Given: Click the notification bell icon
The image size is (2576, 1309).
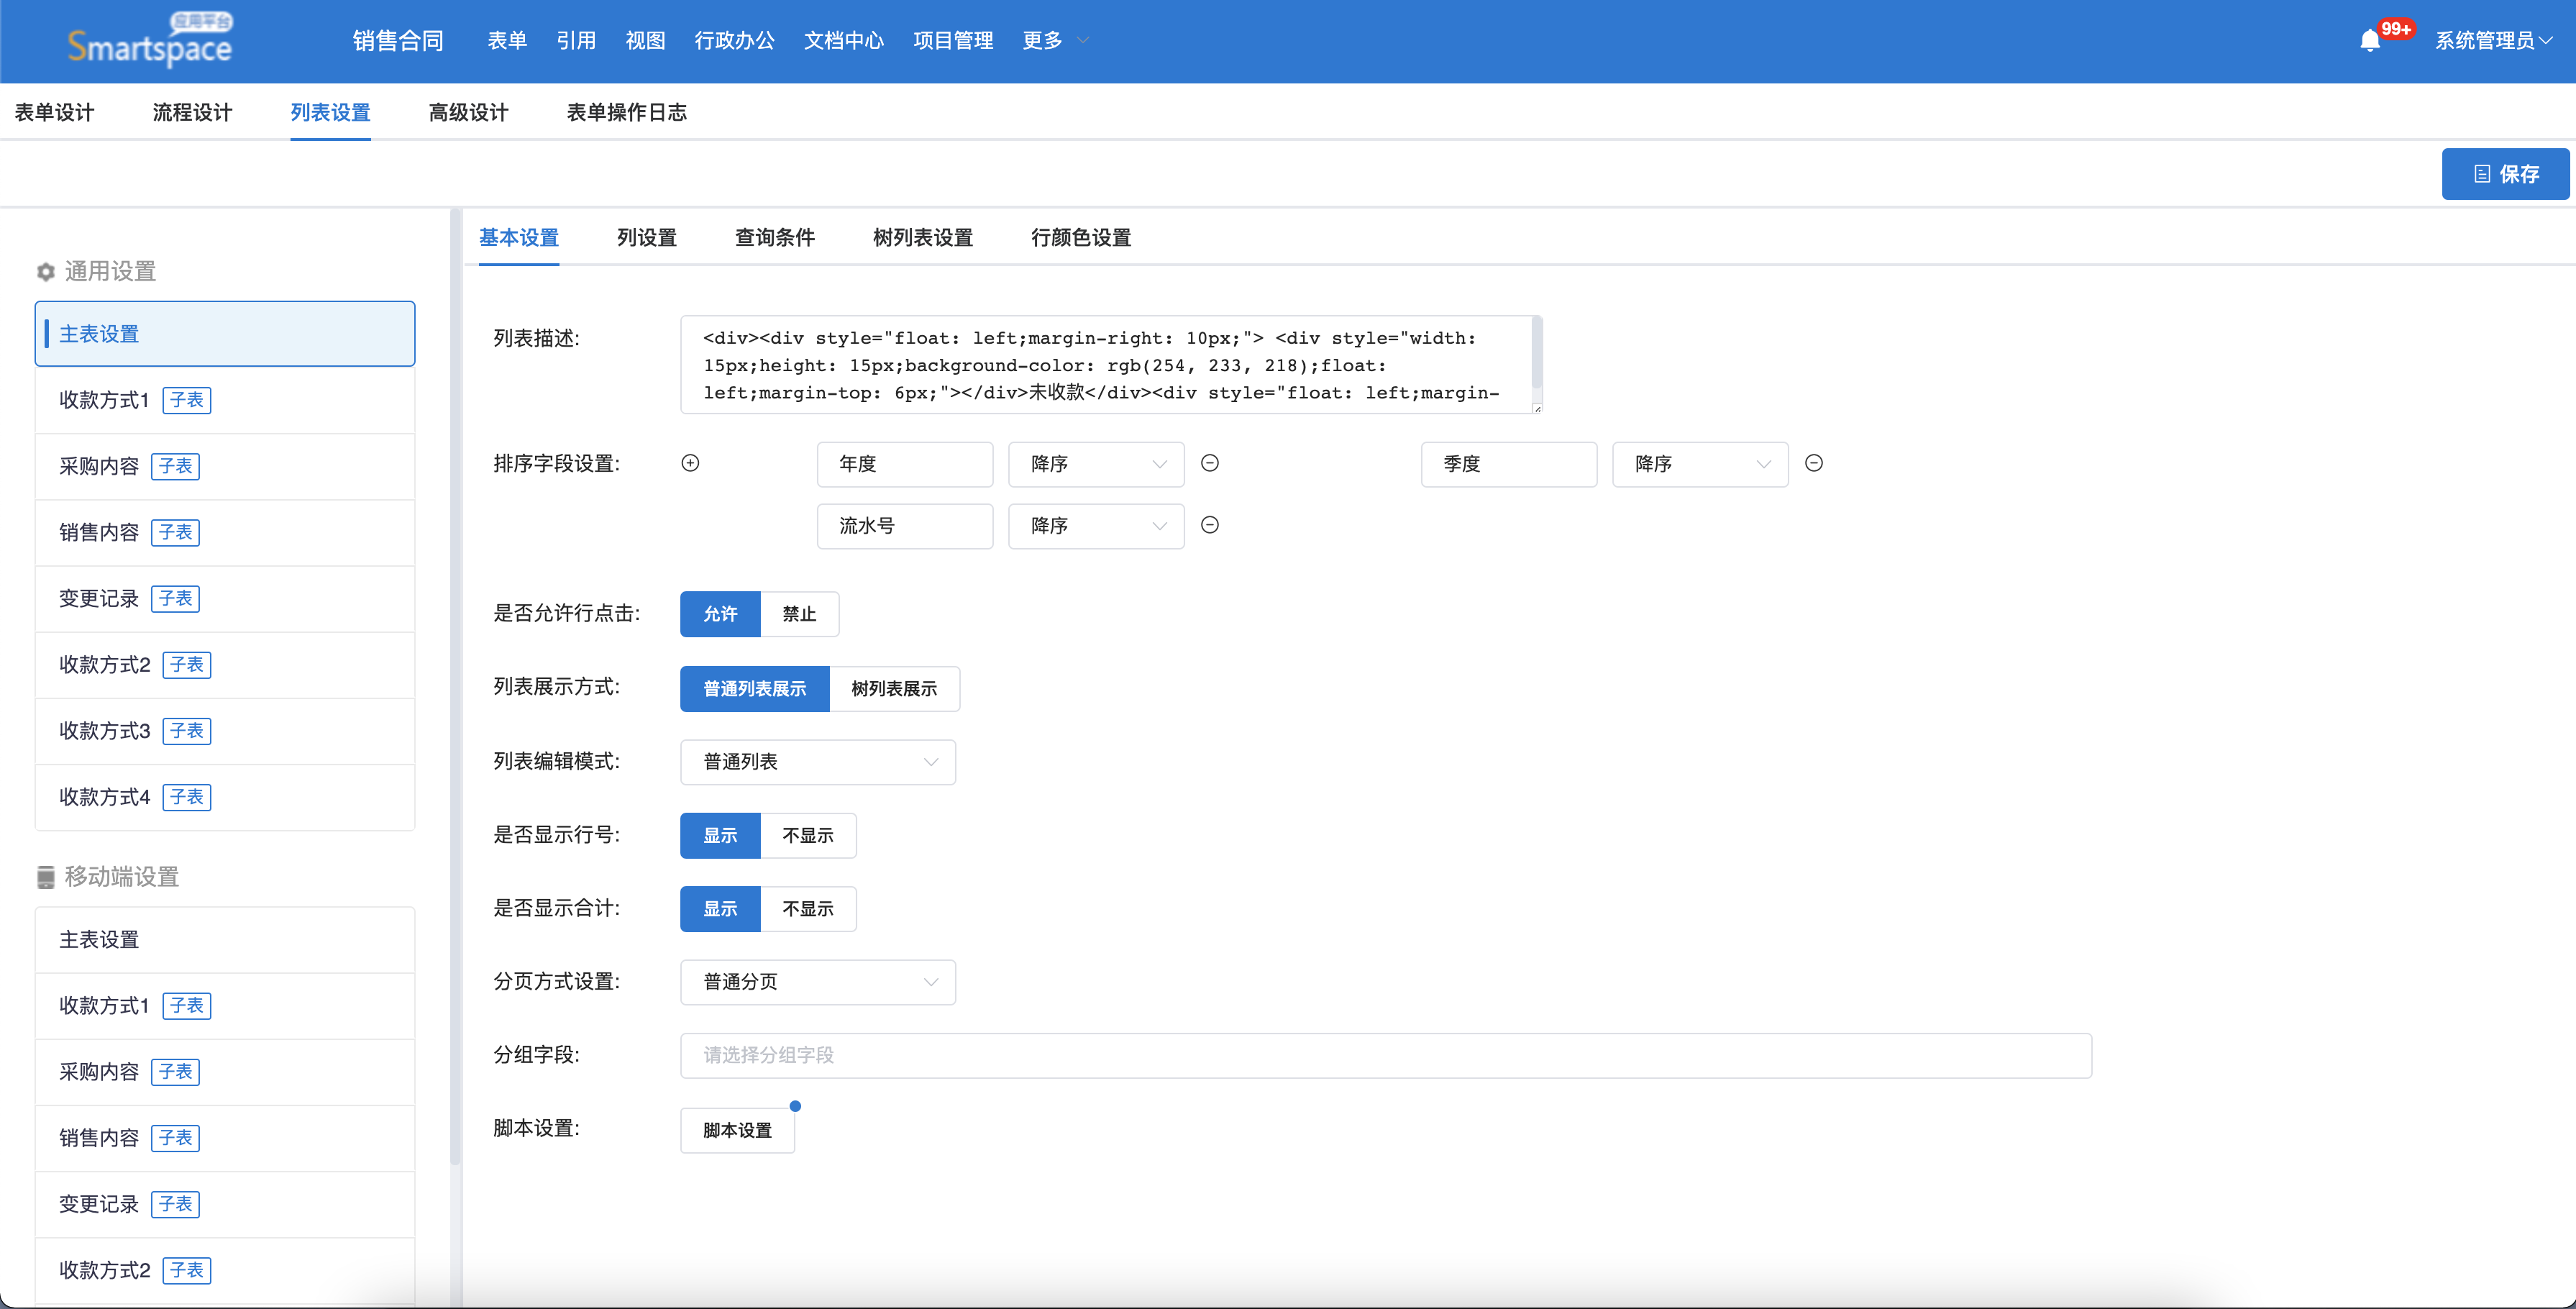Looking at the screenshot, I should click(2369, 41).
